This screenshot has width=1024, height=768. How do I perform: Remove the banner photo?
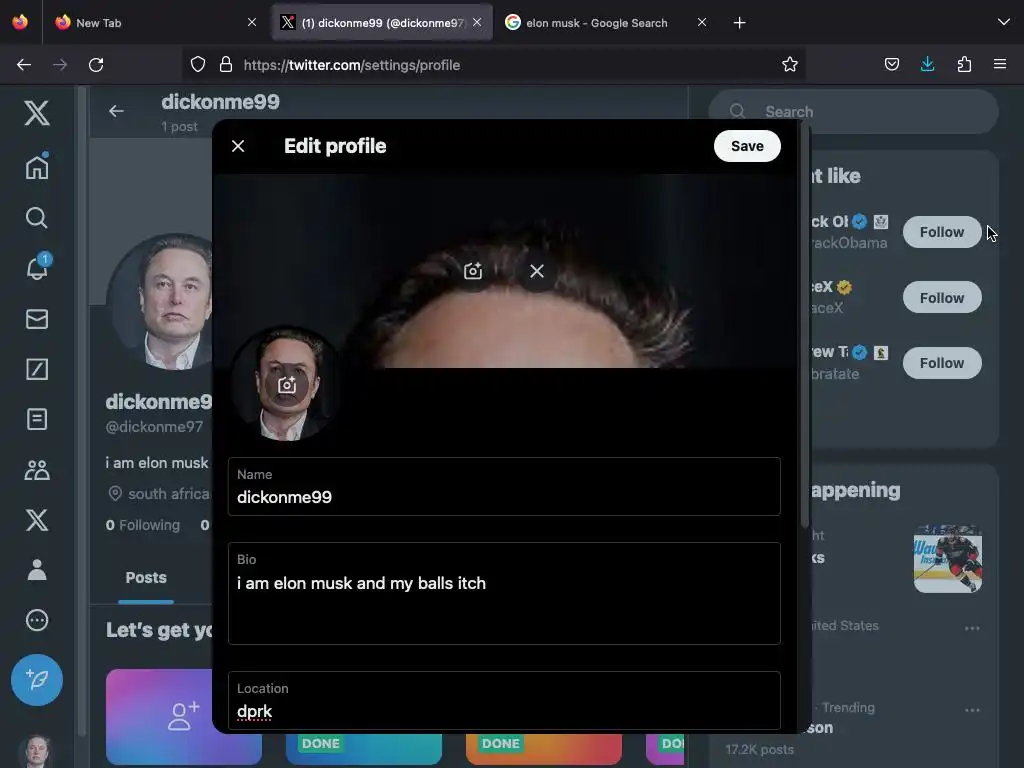tap(537, 271)
